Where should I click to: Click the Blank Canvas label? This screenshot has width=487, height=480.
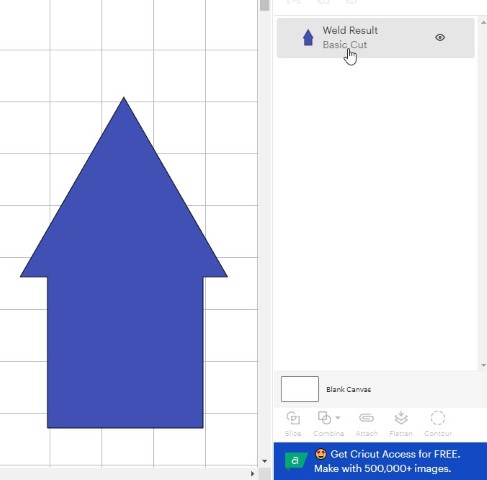pyautogui.click(x=348, y=389)
